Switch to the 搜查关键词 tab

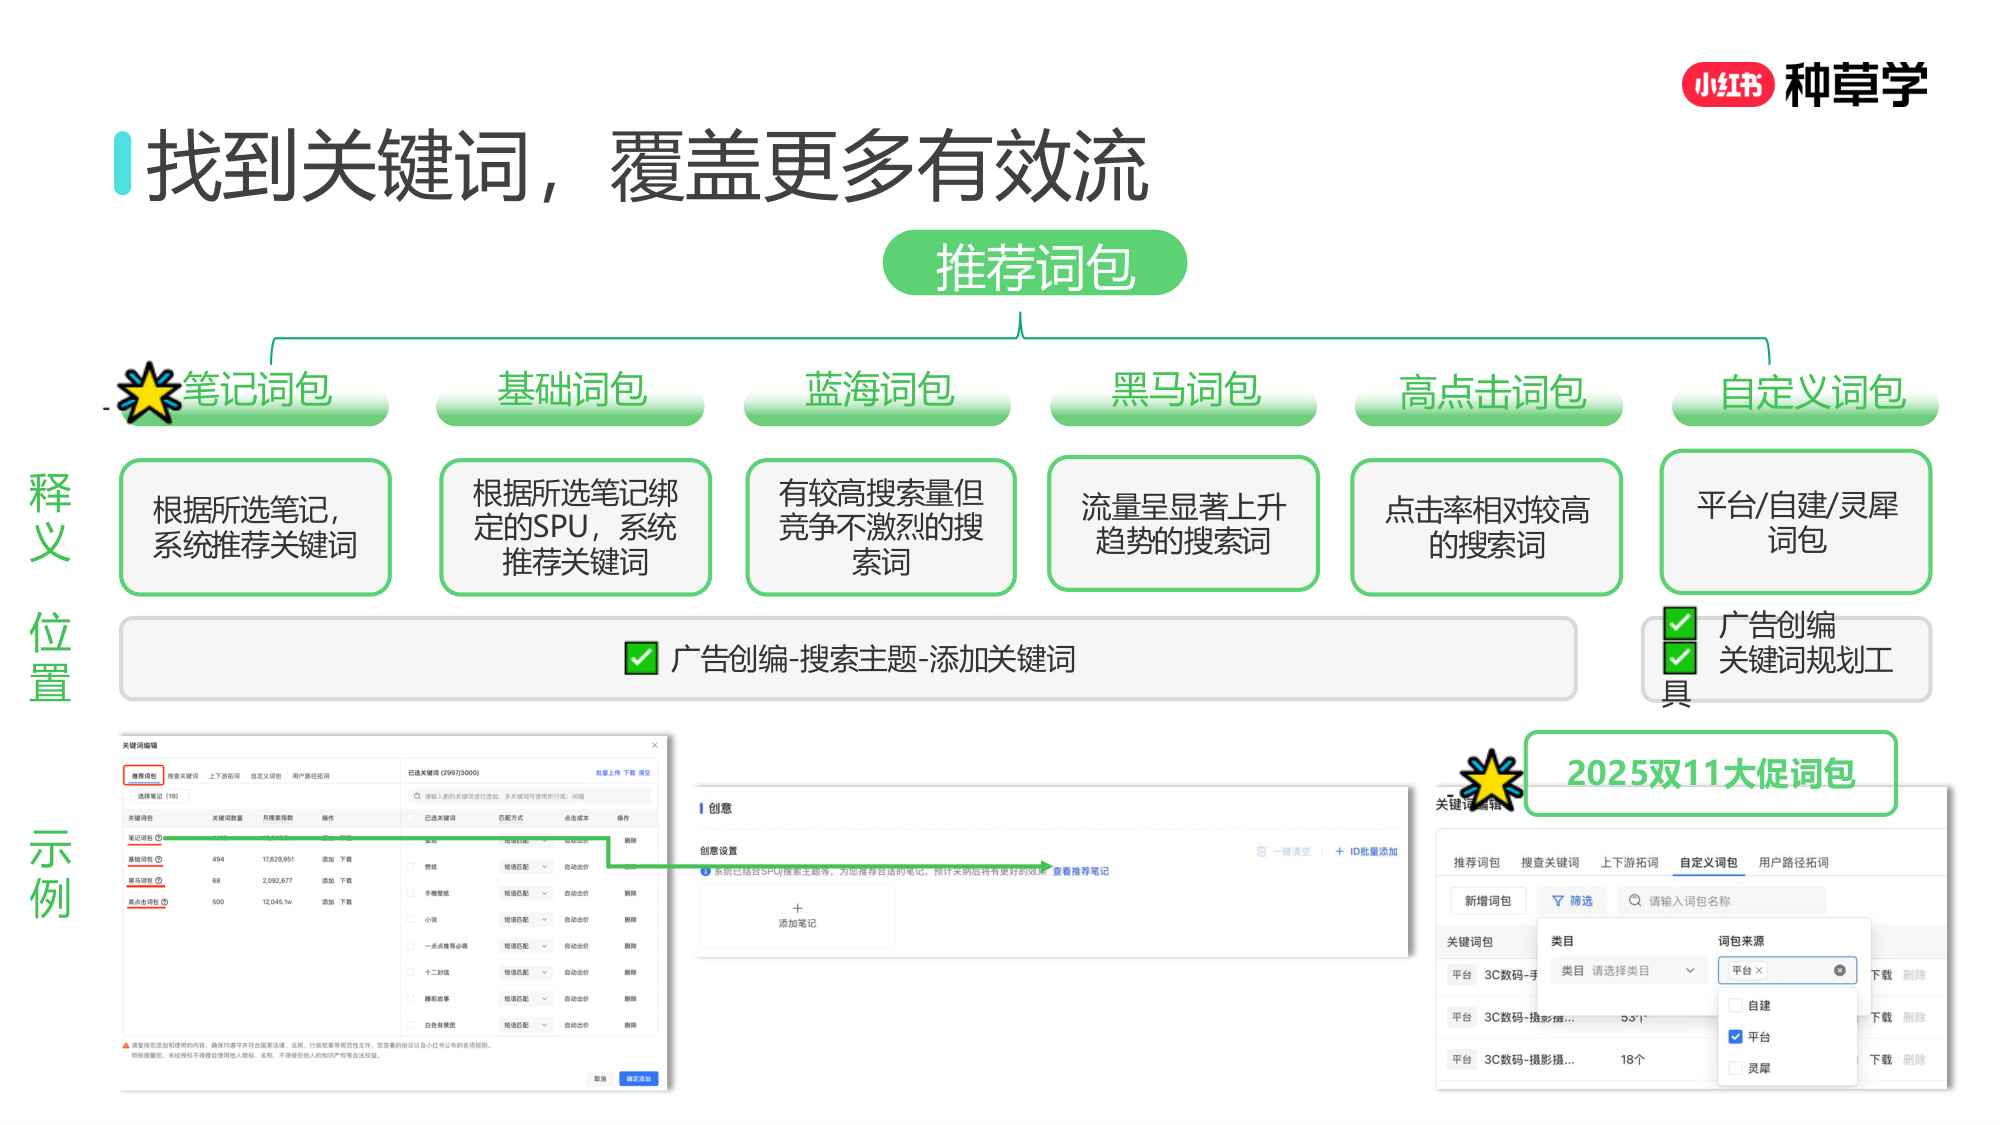click(x=1551, y=863)
